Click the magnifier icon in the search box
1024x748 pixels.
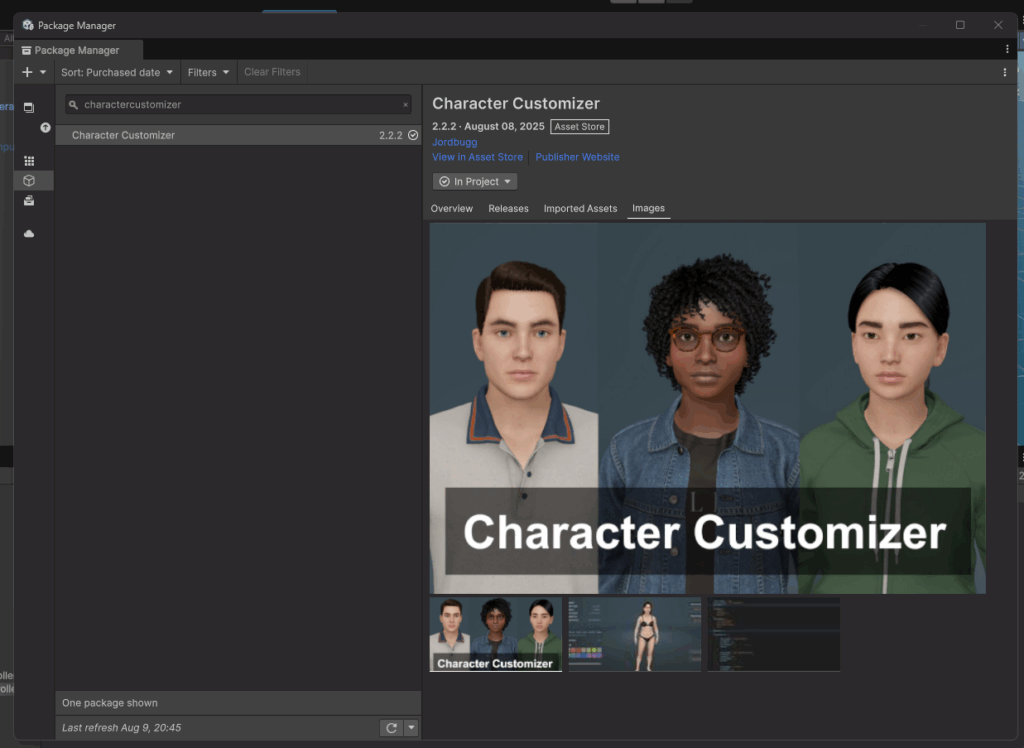(x=73, y=105)
